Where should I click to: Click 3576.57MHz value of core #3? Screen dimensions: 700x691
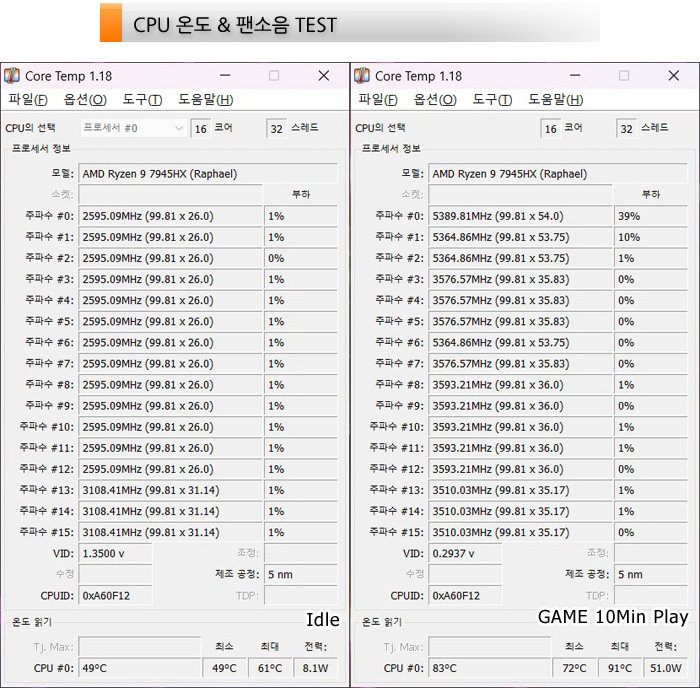coord(520,279)
